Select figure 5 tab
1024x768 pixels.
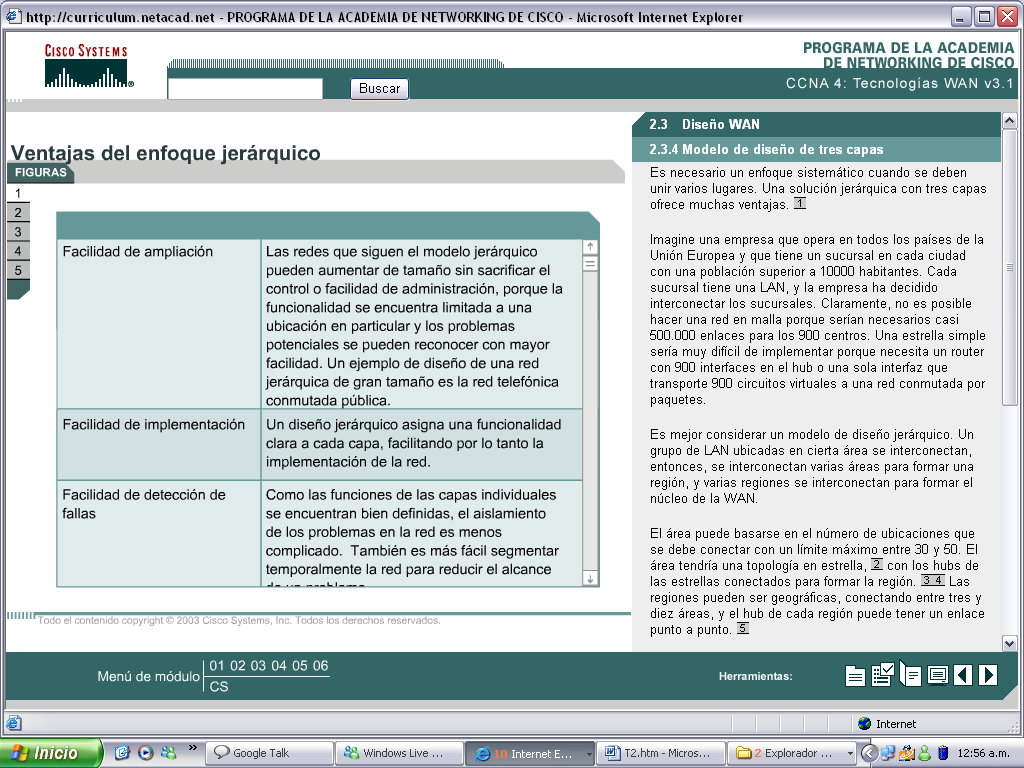point(18,270)
